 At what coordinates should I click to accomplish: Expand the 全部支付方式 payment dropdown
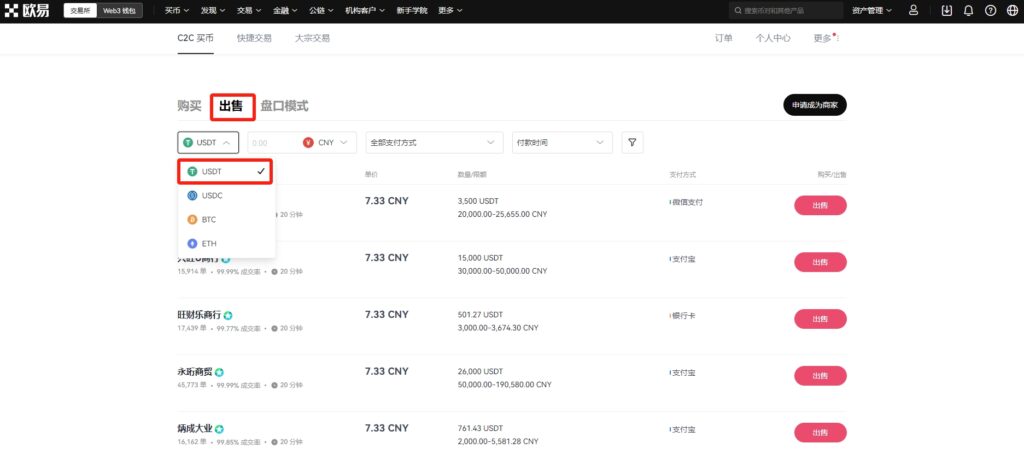[434, 142]
